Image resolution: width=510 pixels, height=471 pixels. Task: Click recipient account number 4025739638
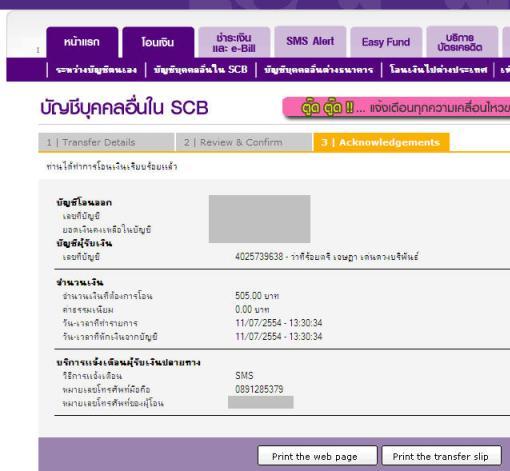click(x=259, y=257)
